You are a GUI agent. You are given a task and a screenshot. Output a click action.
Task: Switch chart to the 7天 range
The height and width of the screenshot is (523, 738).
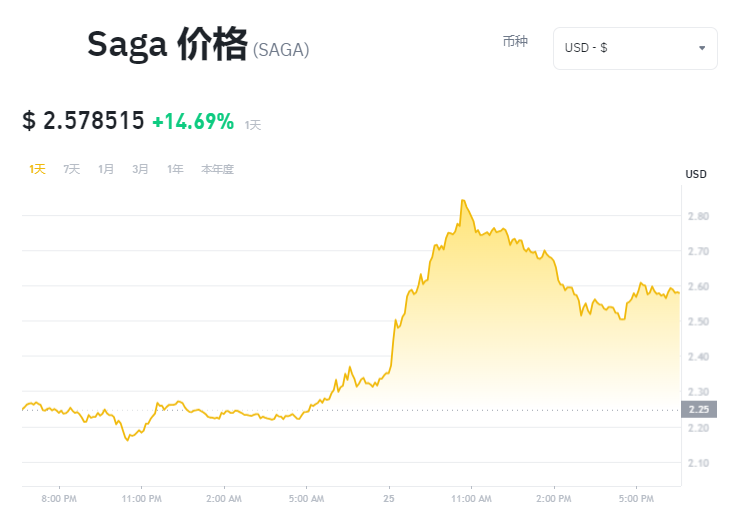point(72,169)
